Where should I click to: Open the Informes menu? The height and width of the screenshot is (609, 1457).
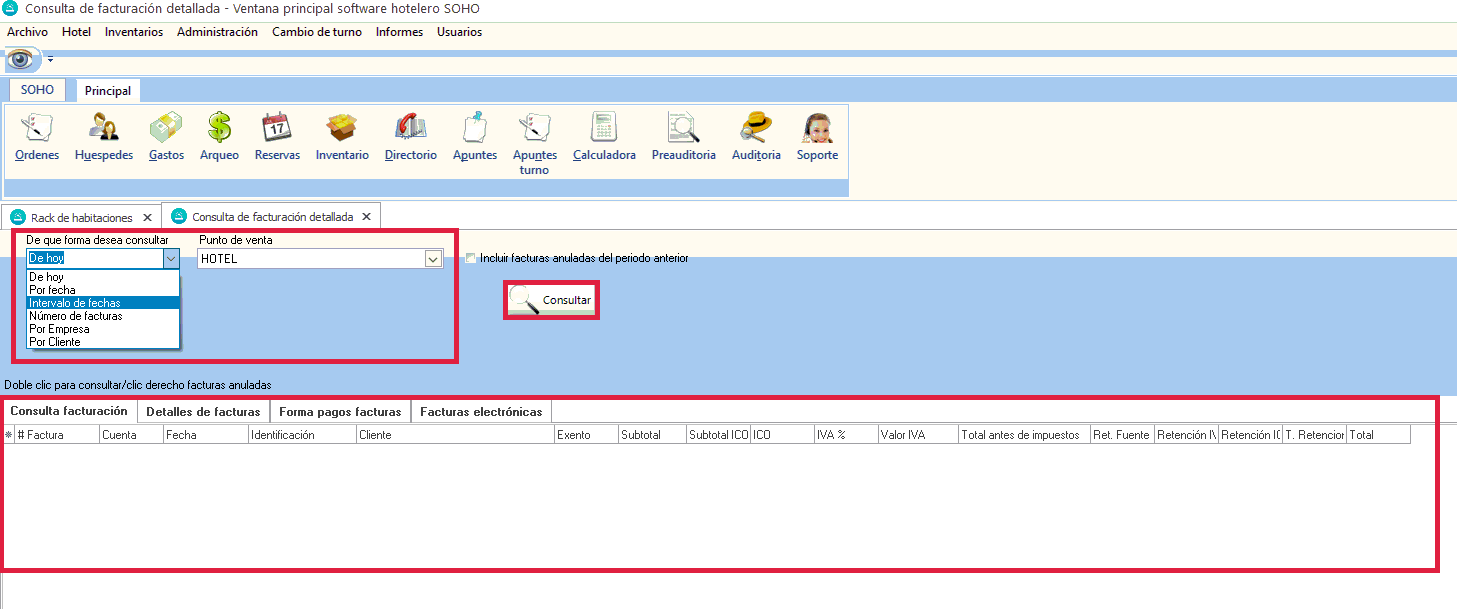[399, 32]
